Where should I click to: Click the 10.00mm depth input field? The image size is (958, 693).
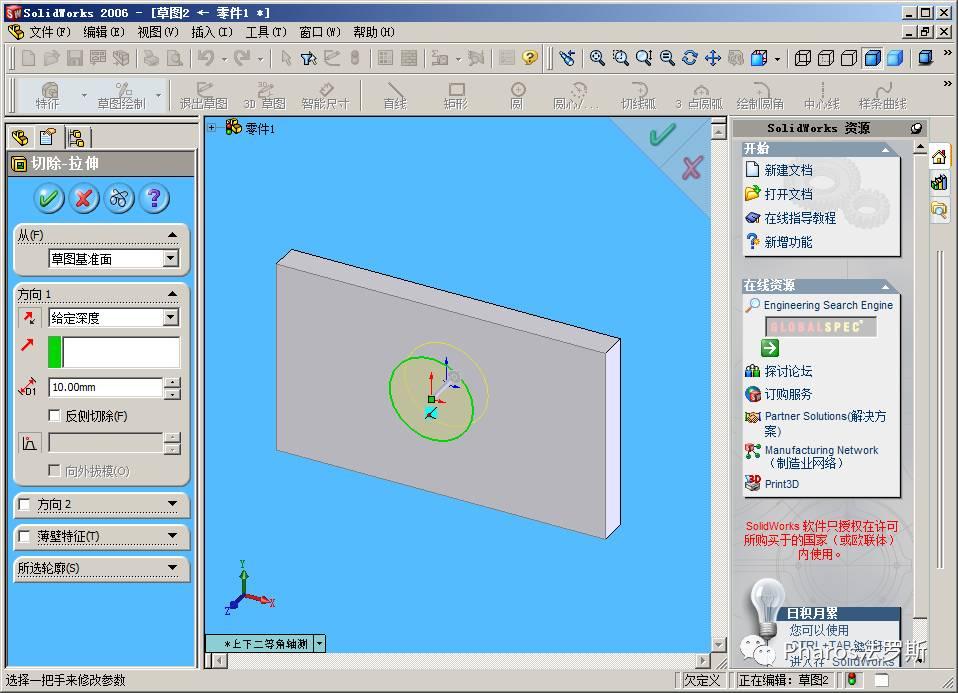(105, 387)
